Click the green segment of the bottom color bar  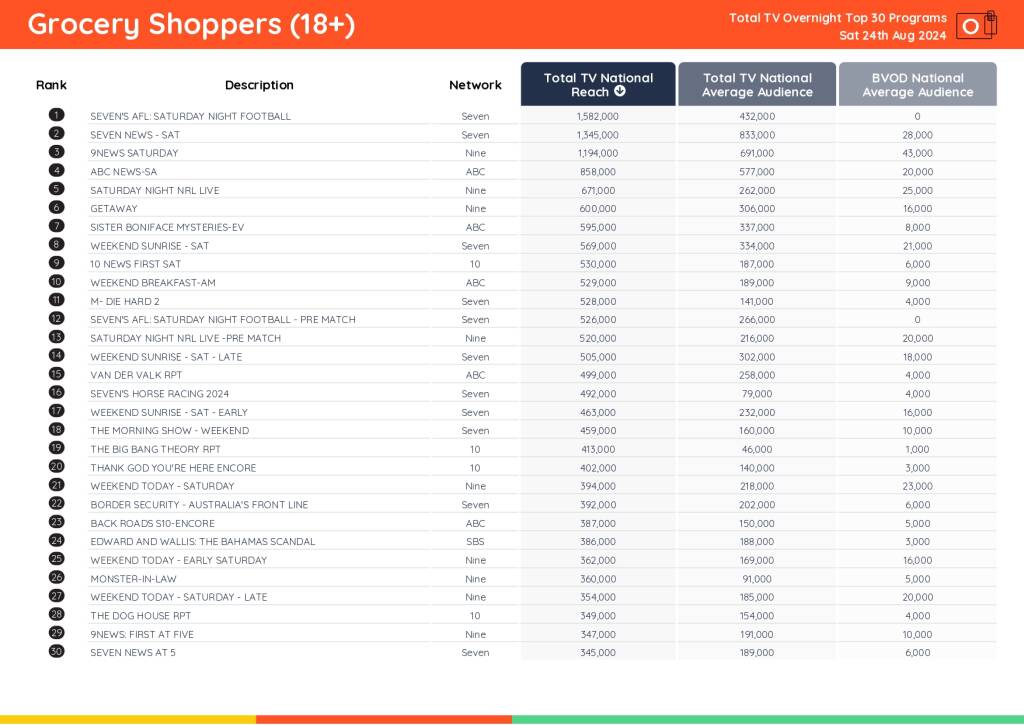coord(767,719)
